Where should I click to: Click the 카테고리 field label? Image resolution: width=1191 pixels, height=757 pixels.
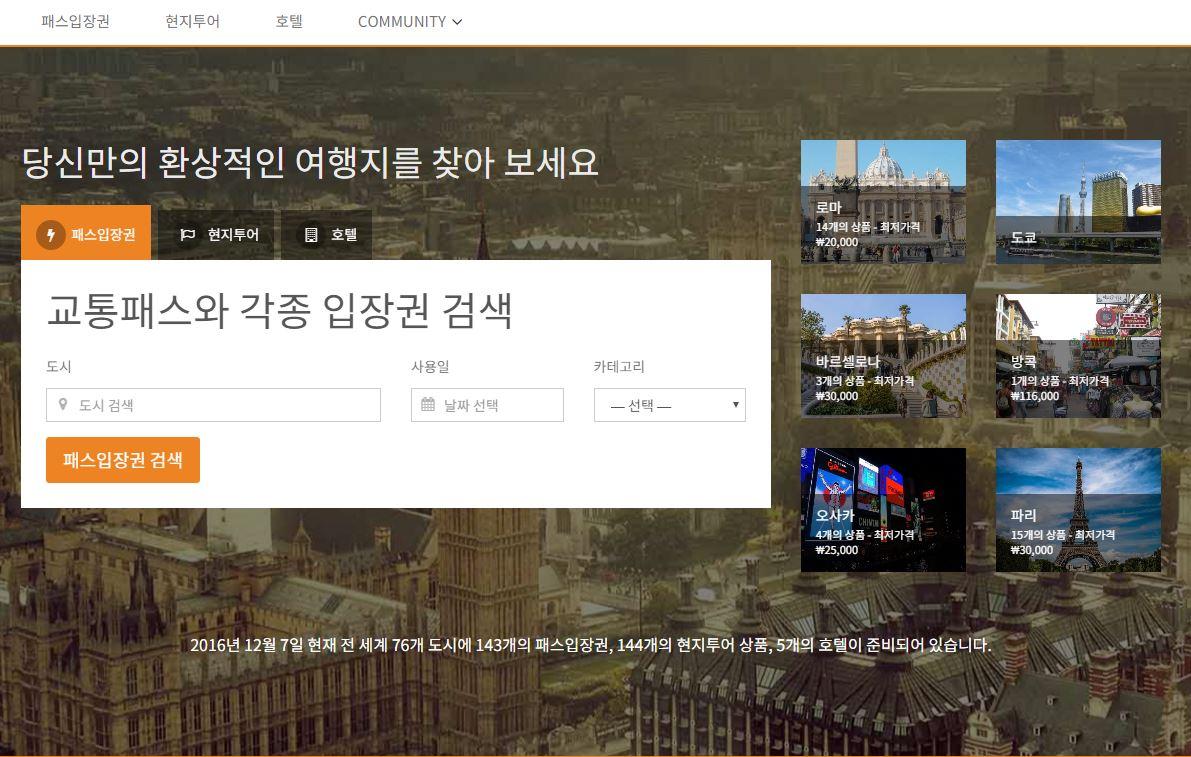(x=619, y=366)
